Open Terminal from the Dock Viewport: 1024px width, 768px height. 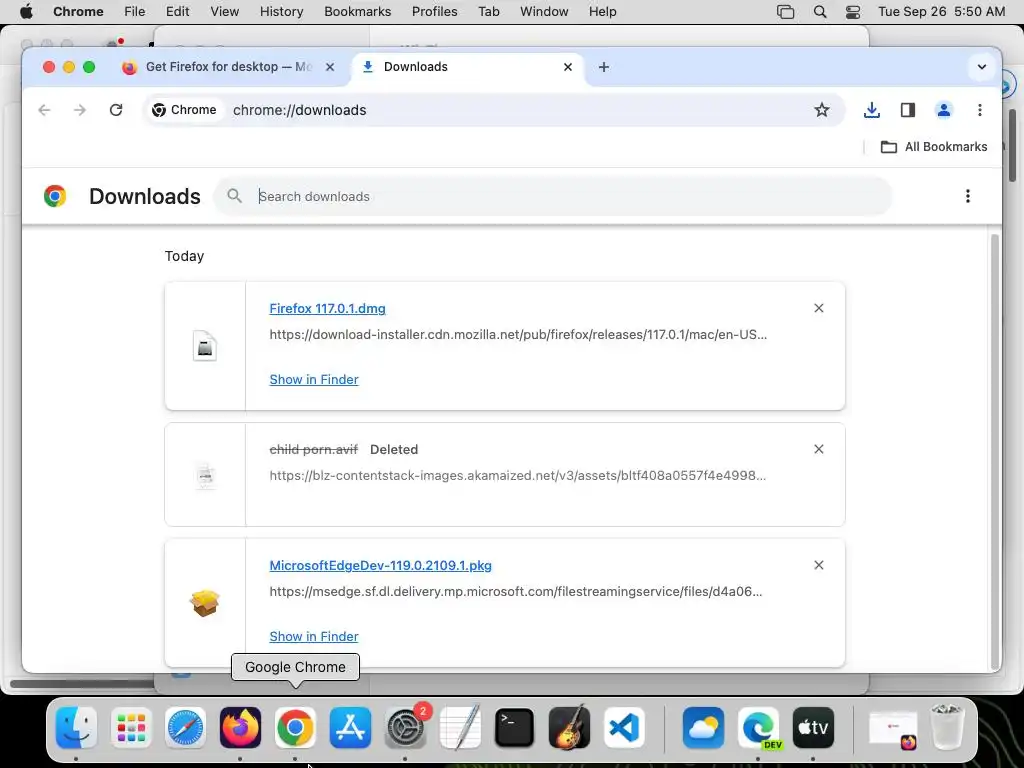(x=515, y=728)
